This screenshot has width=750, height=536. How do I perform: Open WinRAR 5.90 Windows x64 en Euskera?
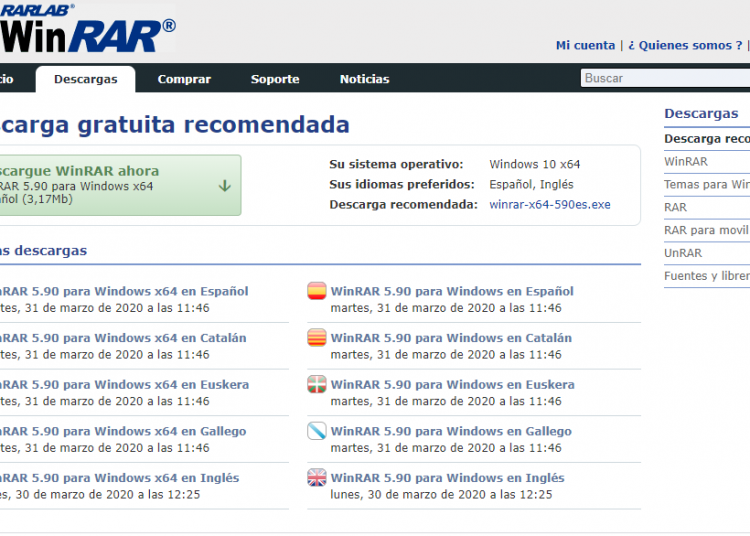(124, 384)
